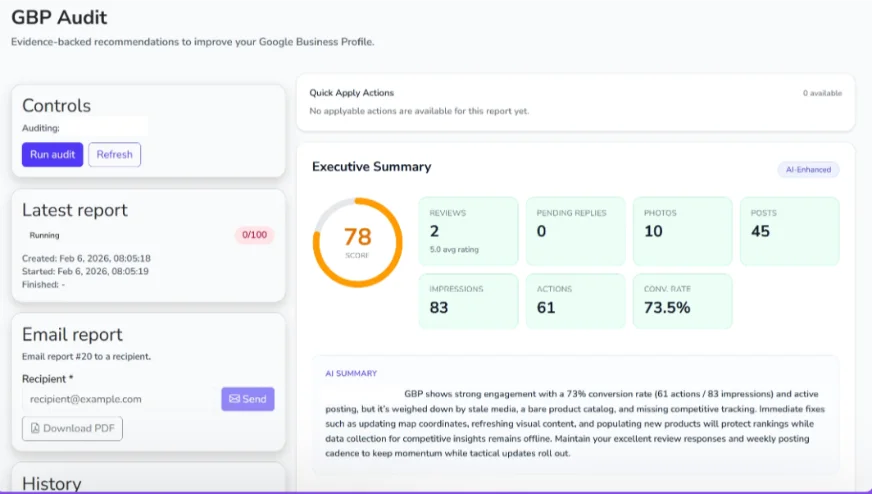Click the AI-Enhanced badge
The width and height of the screenshot is (872, 494).
(808, 170)
